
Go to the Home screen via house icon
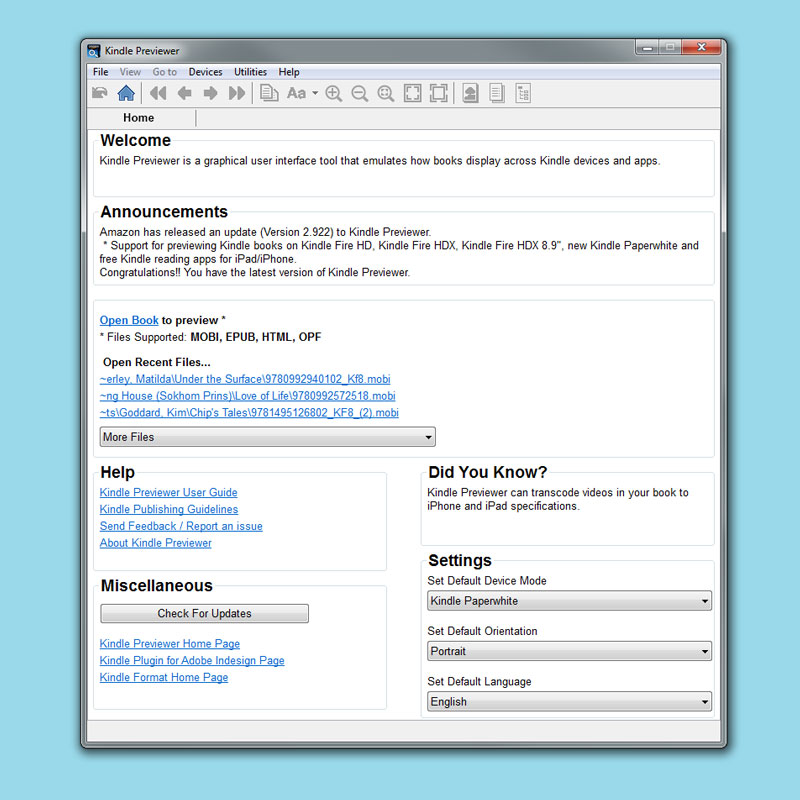point(126,93)
